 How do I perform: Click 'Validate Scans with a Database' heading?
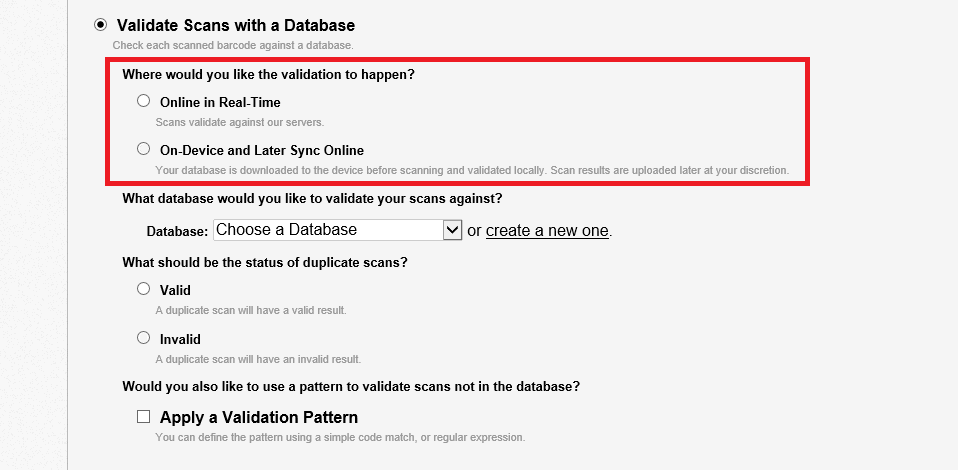(236, 26)
